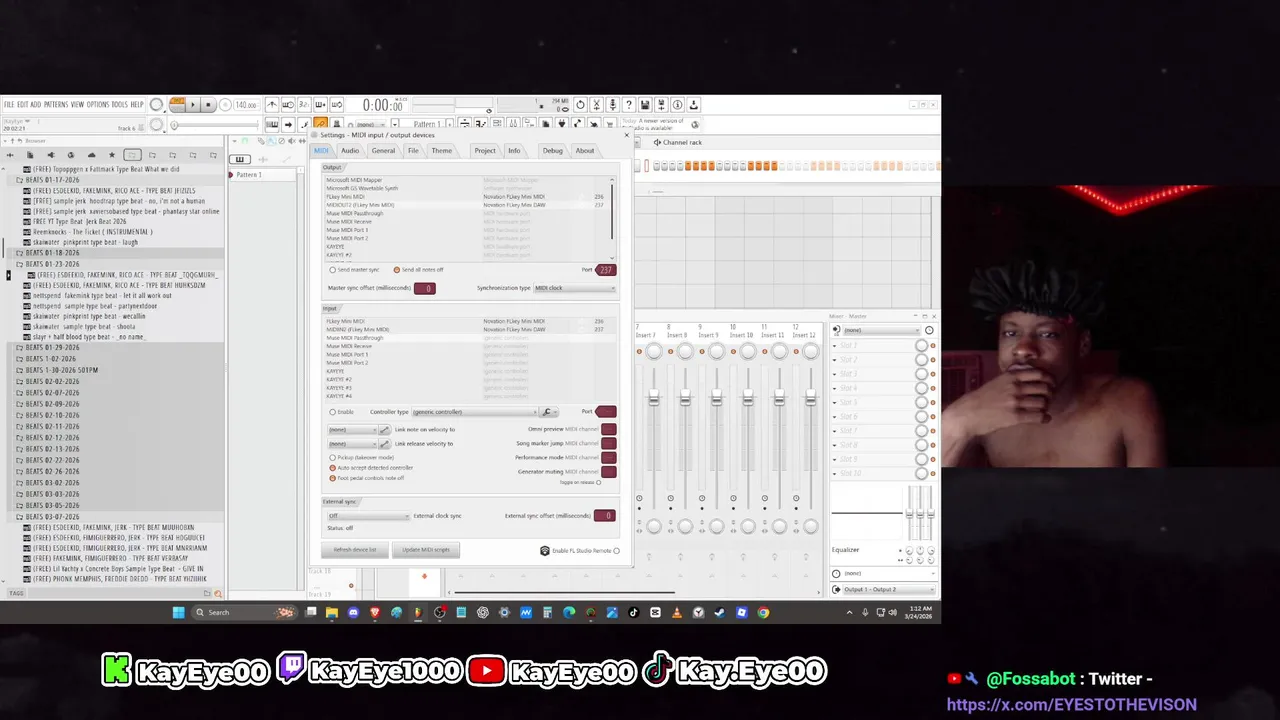This screenshot has width=1280, height=720.
Task: Select 'skaiwater sample type beat - shoota' file
Action: pyautogui.click(x=84, y=327)
